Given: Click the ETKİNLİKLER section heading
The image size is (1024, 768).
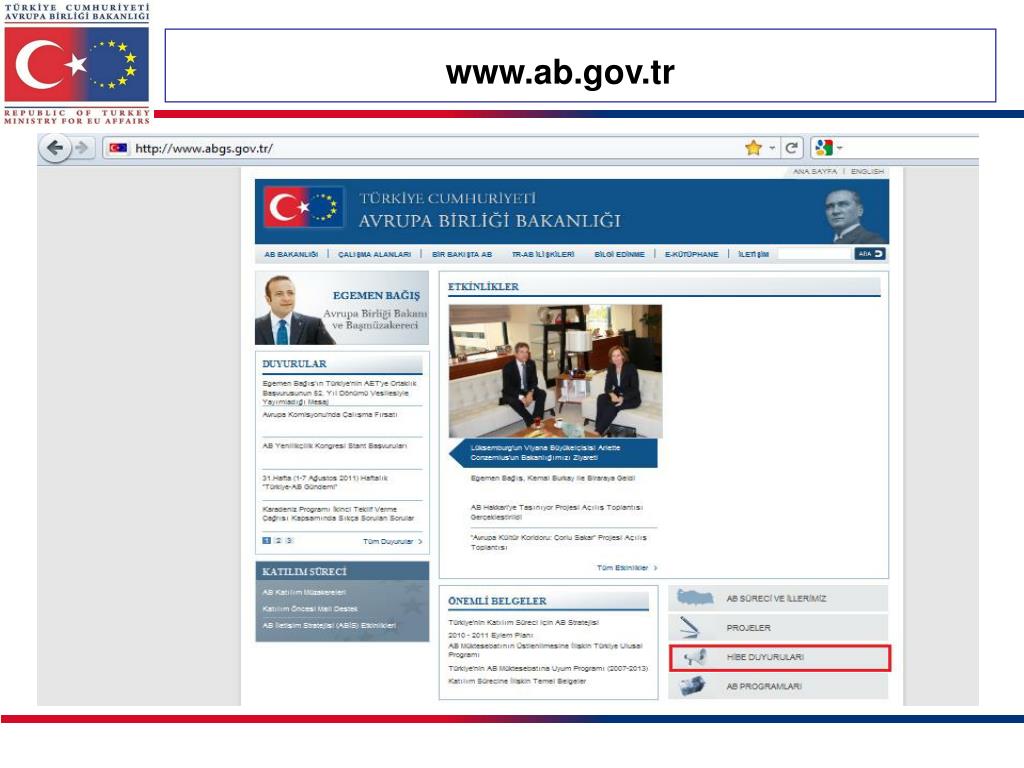Looking at the screenshot, I should coord(483,286).
